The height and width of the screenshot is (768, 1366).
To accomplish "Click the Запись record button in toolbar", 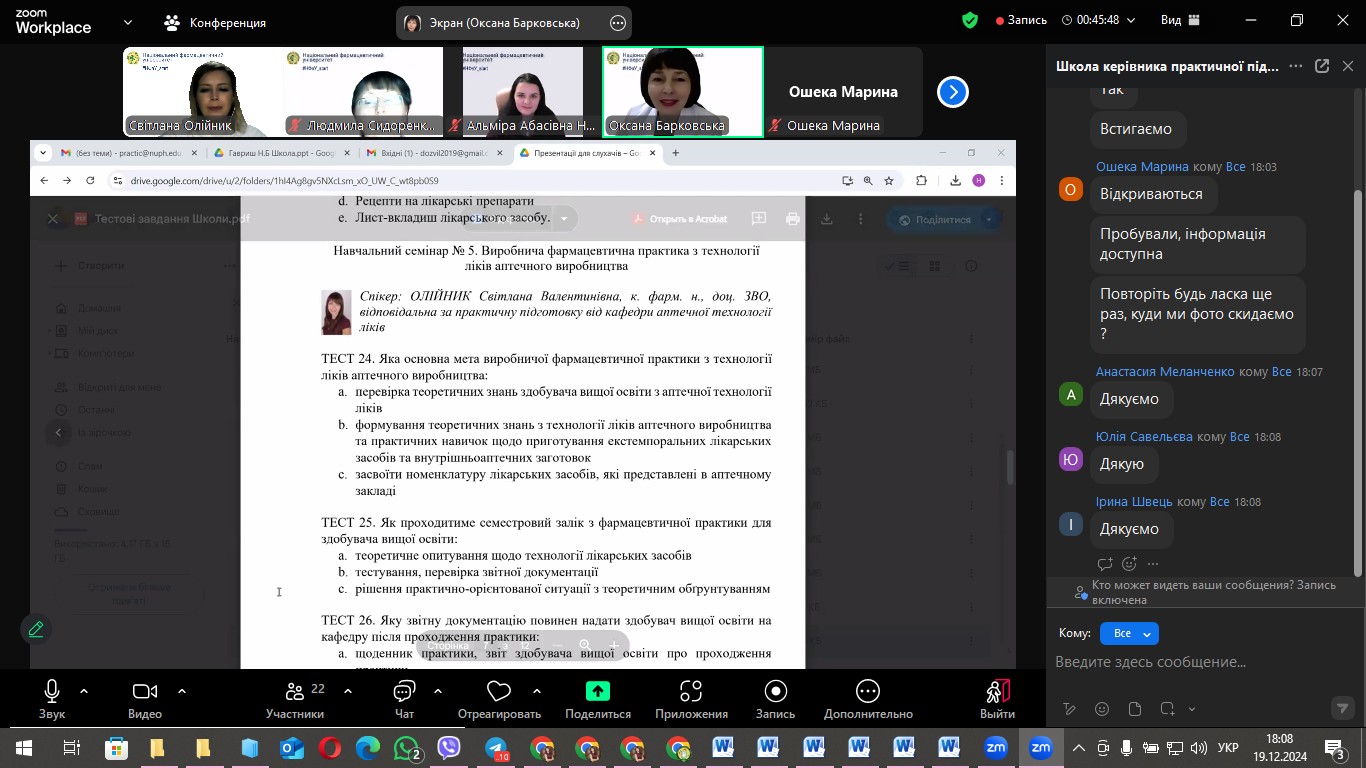I will point(775,699).
